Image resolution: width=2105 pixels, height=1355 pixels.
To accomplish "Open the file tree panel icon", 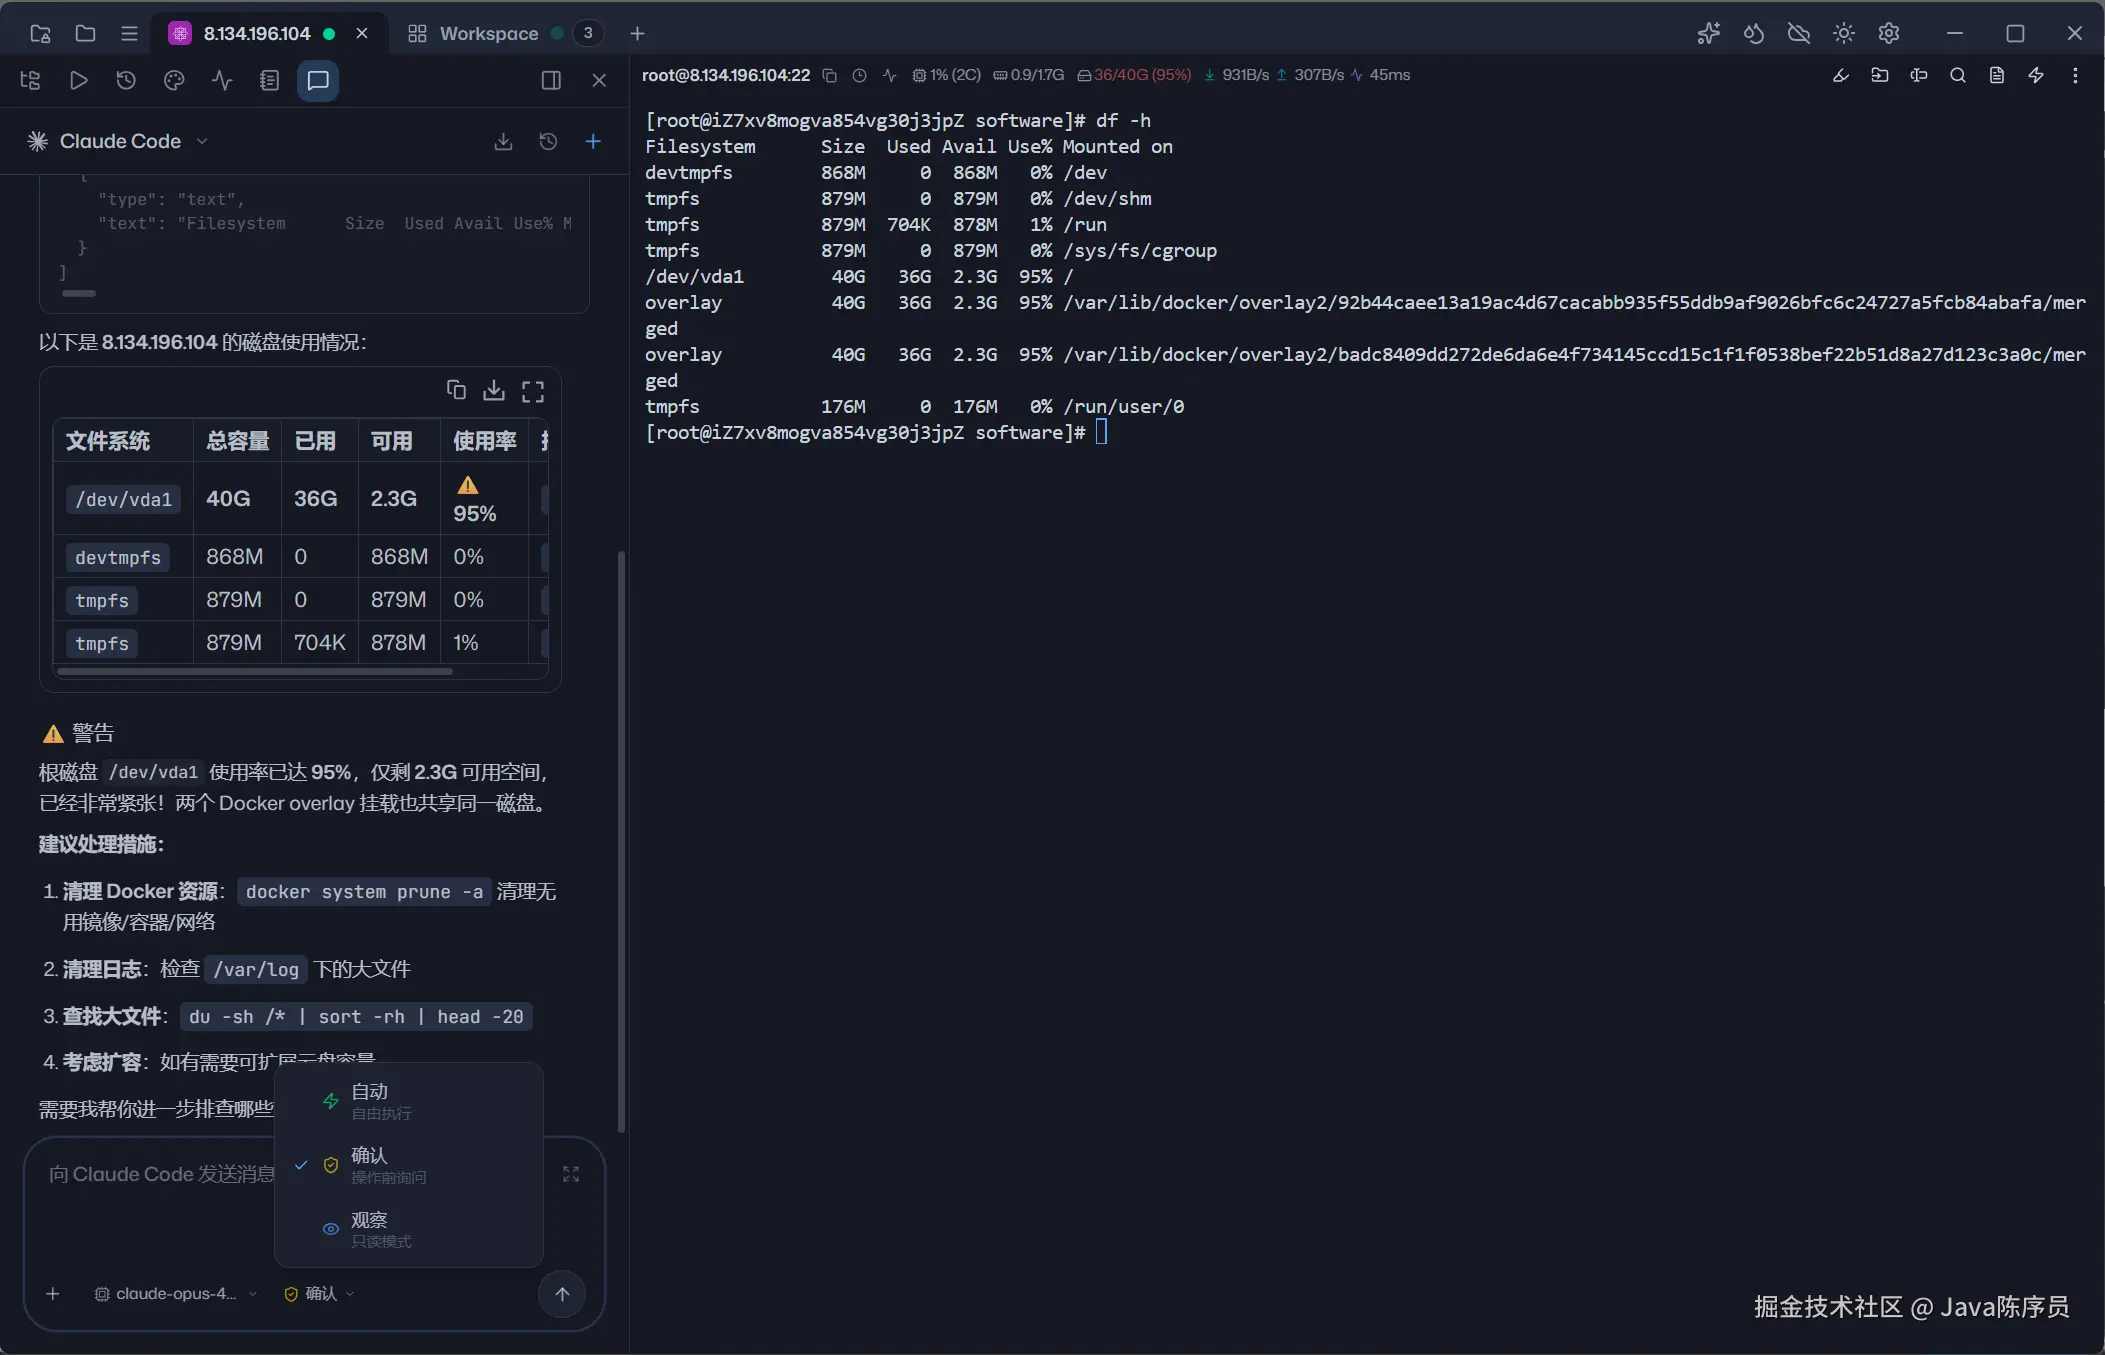I will point(30,80).
